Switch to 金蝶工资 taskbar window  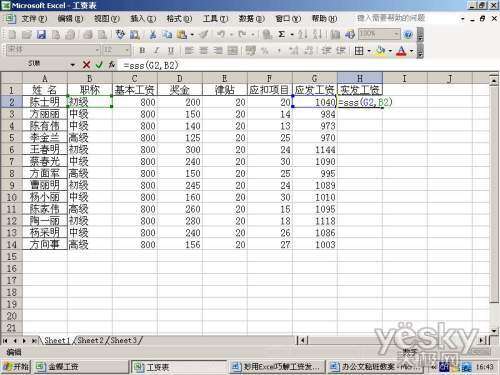point(81,367)
